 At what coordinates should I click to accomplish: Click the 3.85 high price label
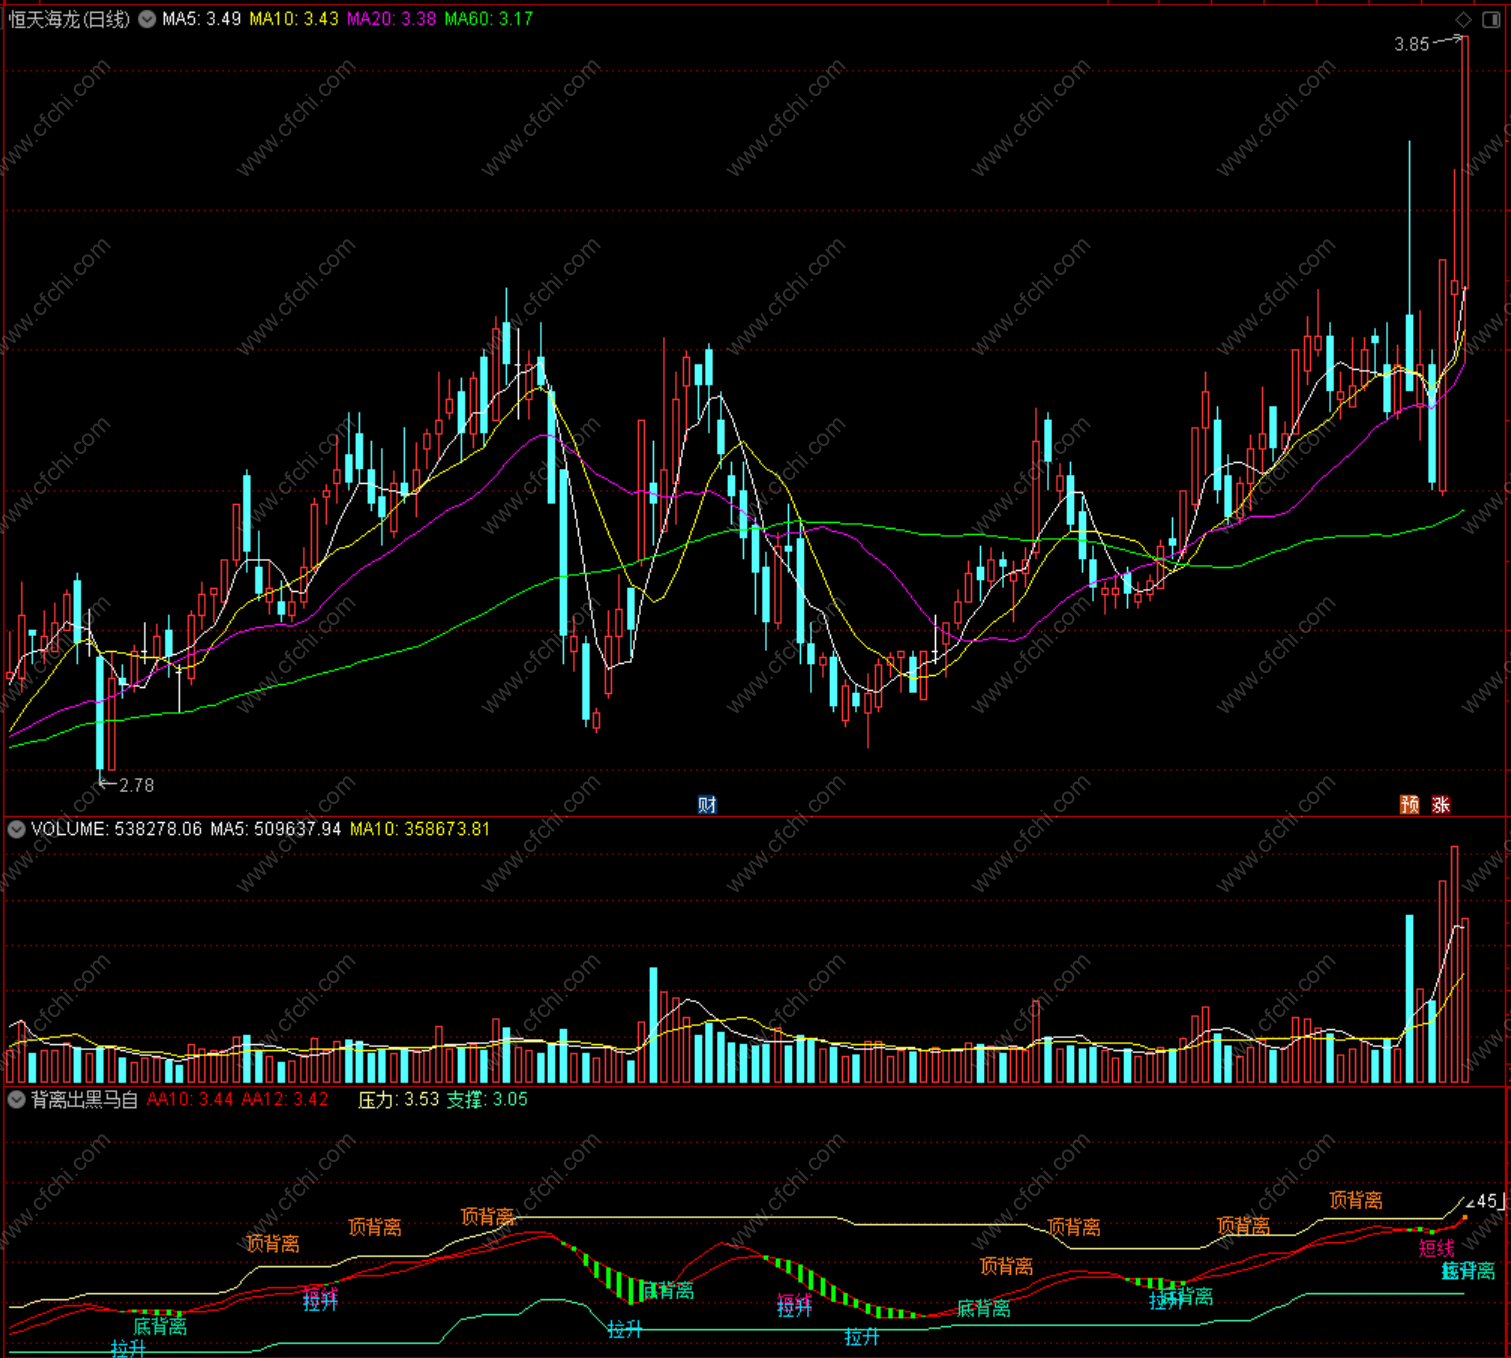[1411, 44]
